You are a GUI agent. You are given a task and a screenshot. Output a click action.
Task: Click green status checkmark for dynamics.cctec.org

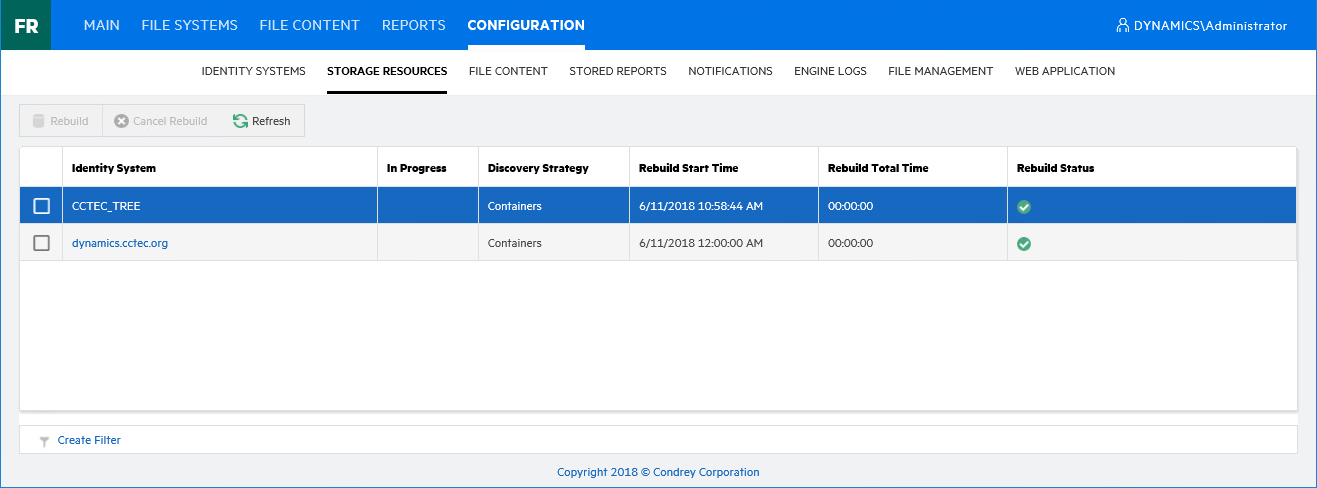(x=1024, y=243)
